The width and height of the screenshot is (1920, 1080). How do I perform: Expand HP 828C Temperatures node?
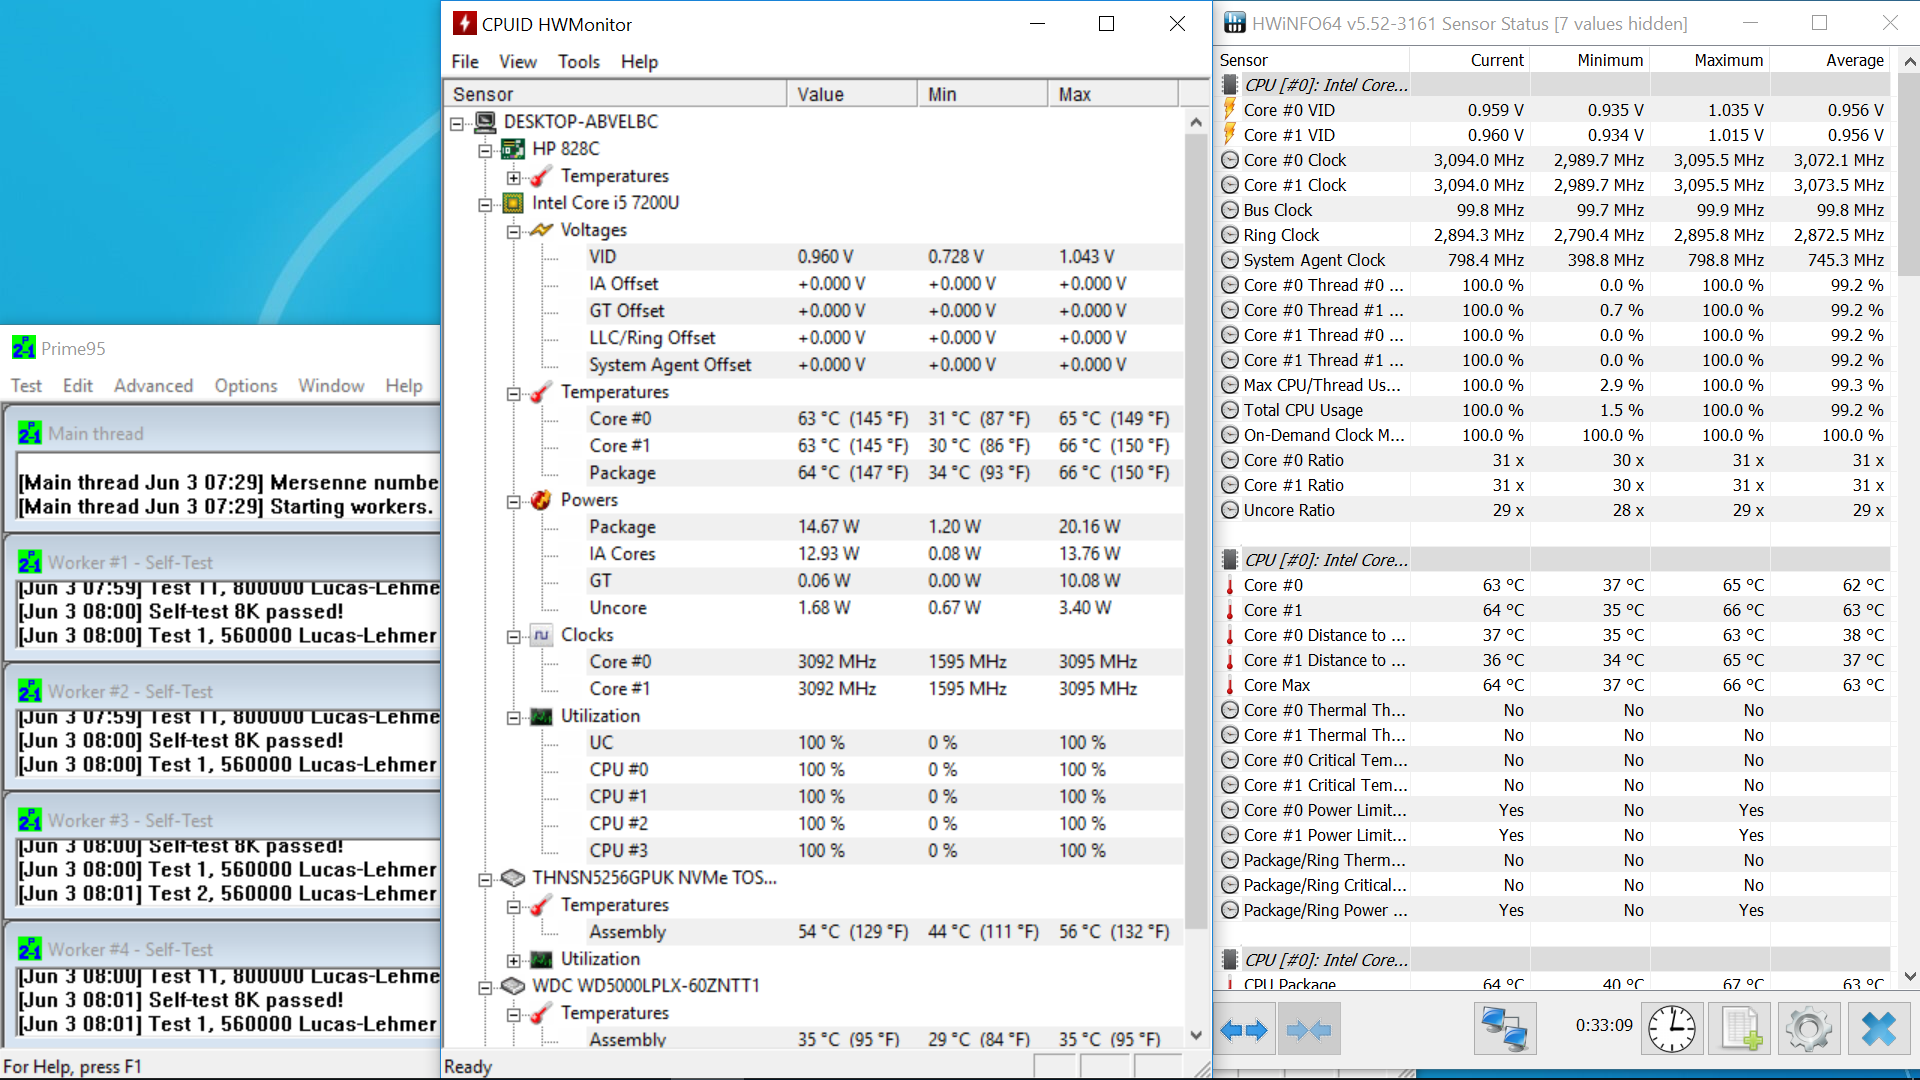(x=513, y=177)
